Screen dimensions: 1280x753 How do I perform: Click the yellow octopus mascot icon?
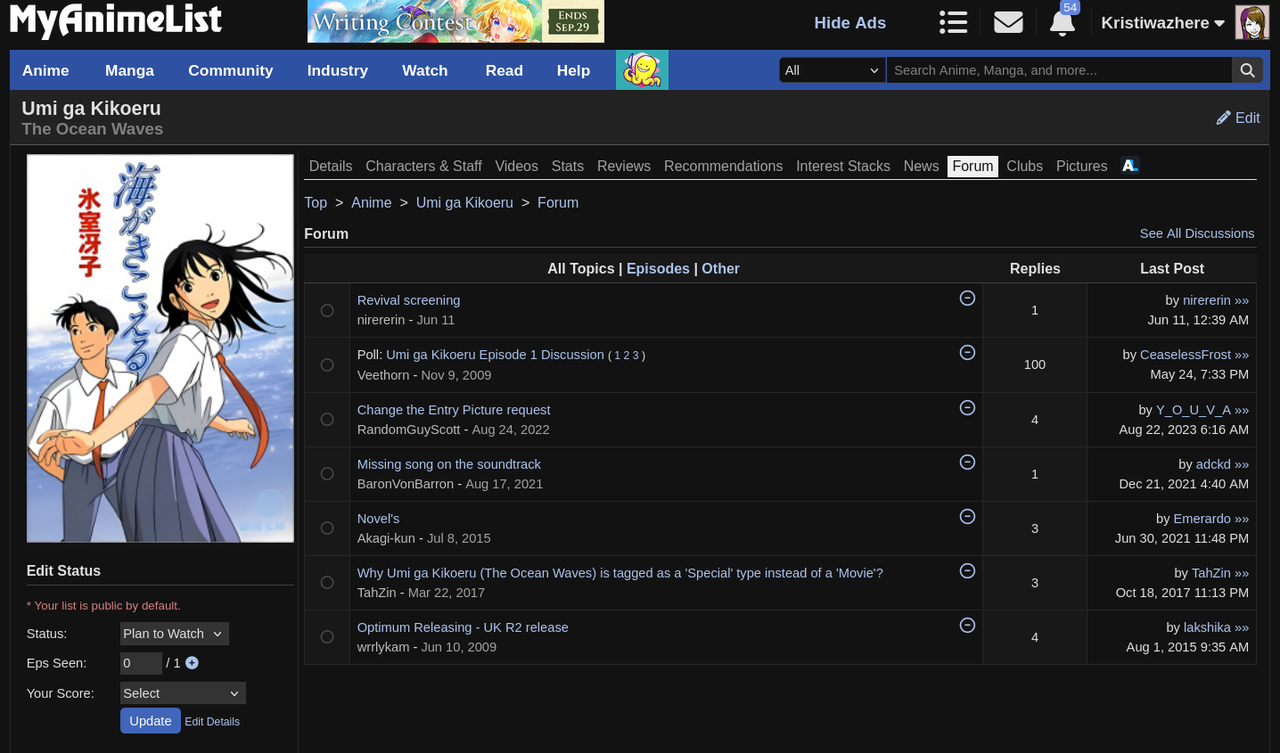[642, 70]
